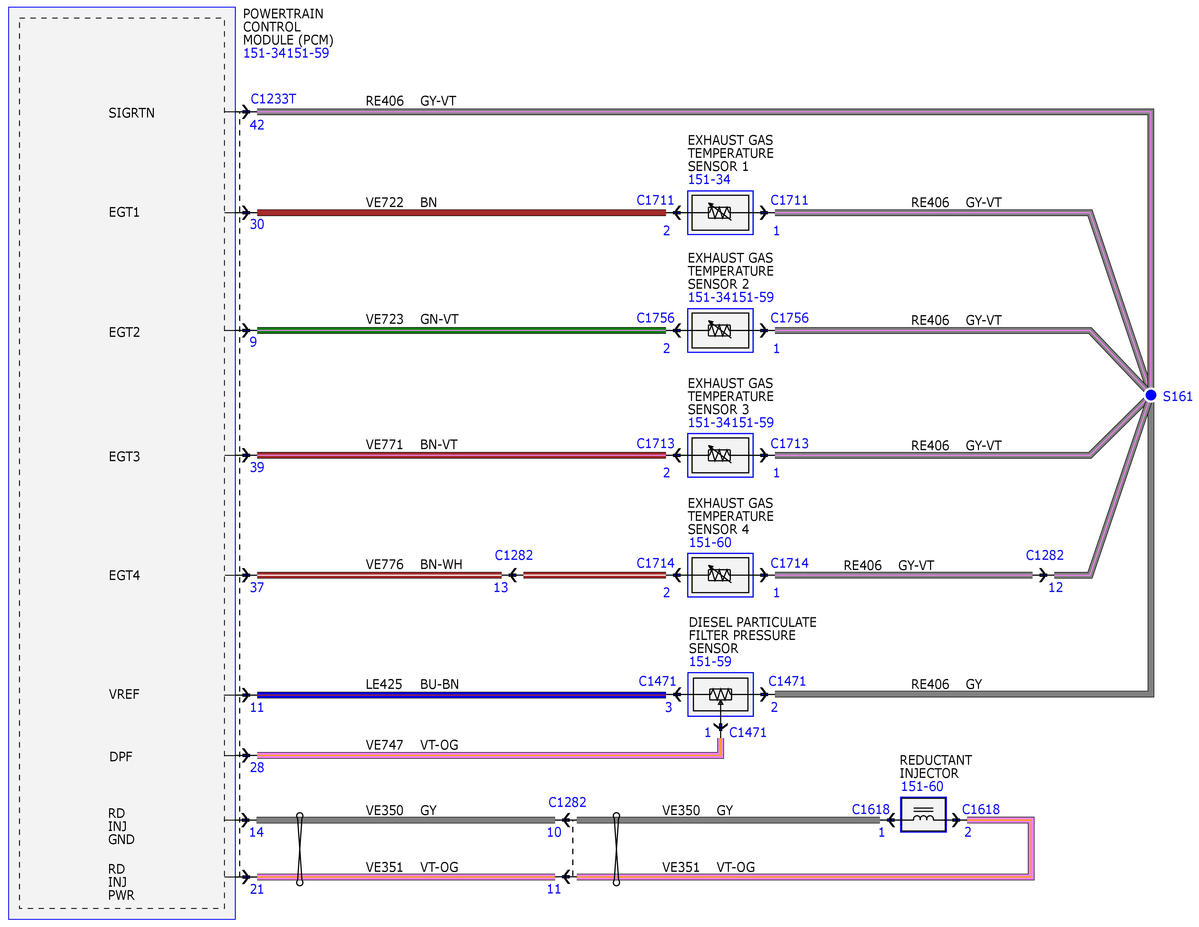Image resolution: width=1199 pixels, height=927 pixels.
Task: Select Exhaust Gas Temperature Sensor 4 symbol
Action: point(720,575)
